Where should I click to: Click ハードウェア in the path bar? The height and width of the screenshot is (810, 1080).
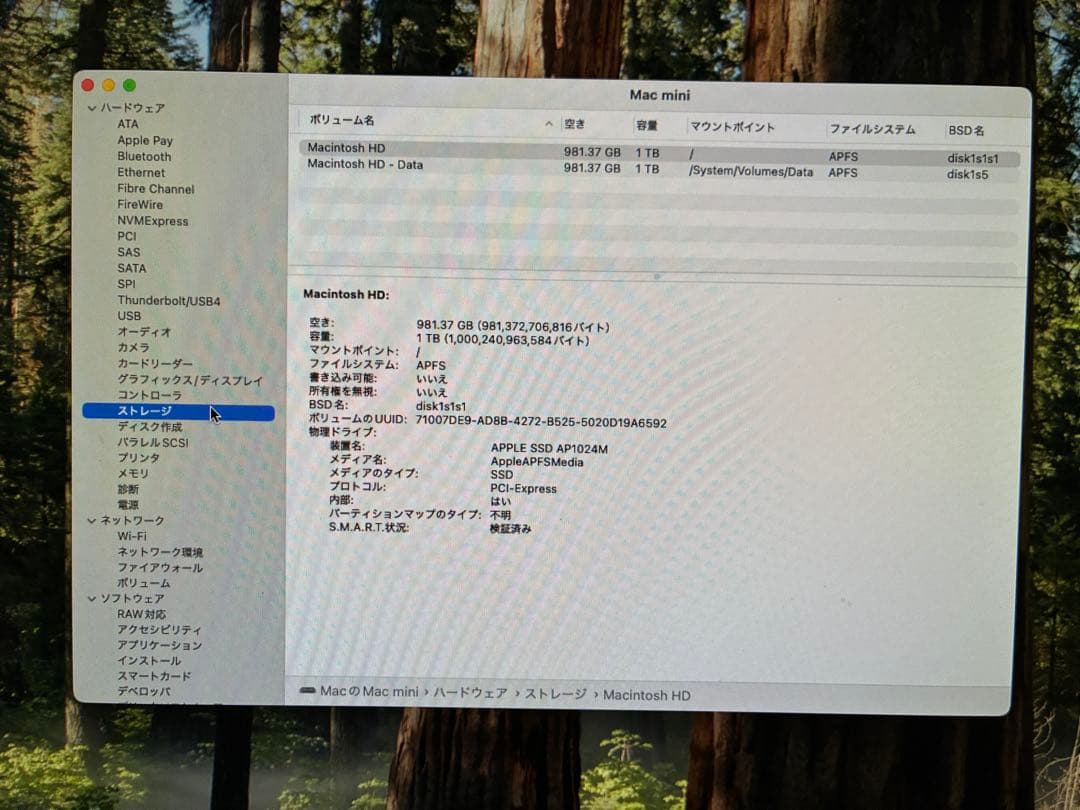tap(470, 694)
